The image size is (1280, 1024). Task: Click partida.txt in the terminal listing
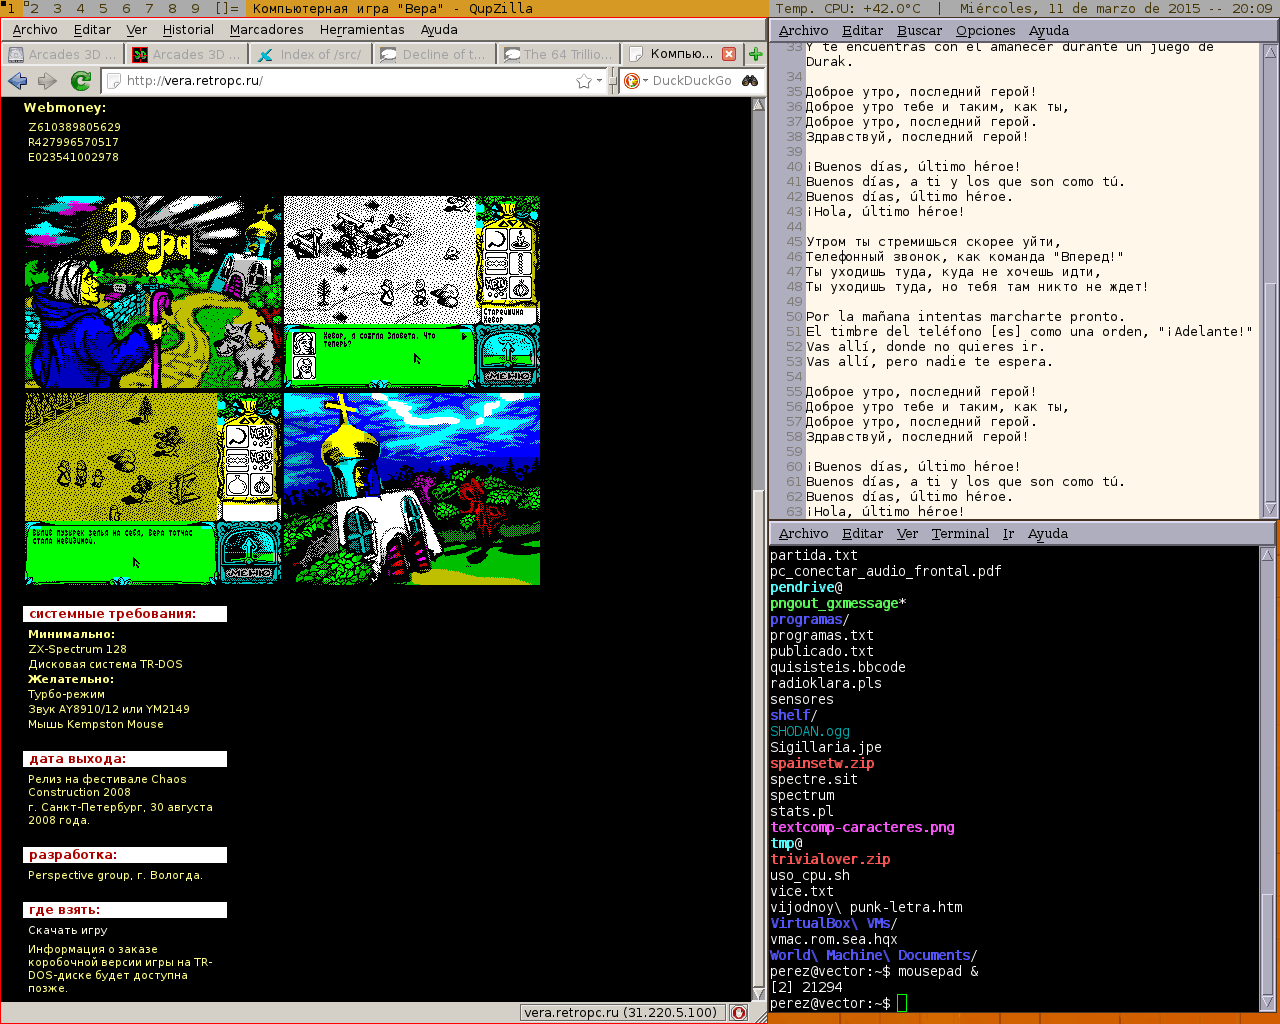(814, 555)
